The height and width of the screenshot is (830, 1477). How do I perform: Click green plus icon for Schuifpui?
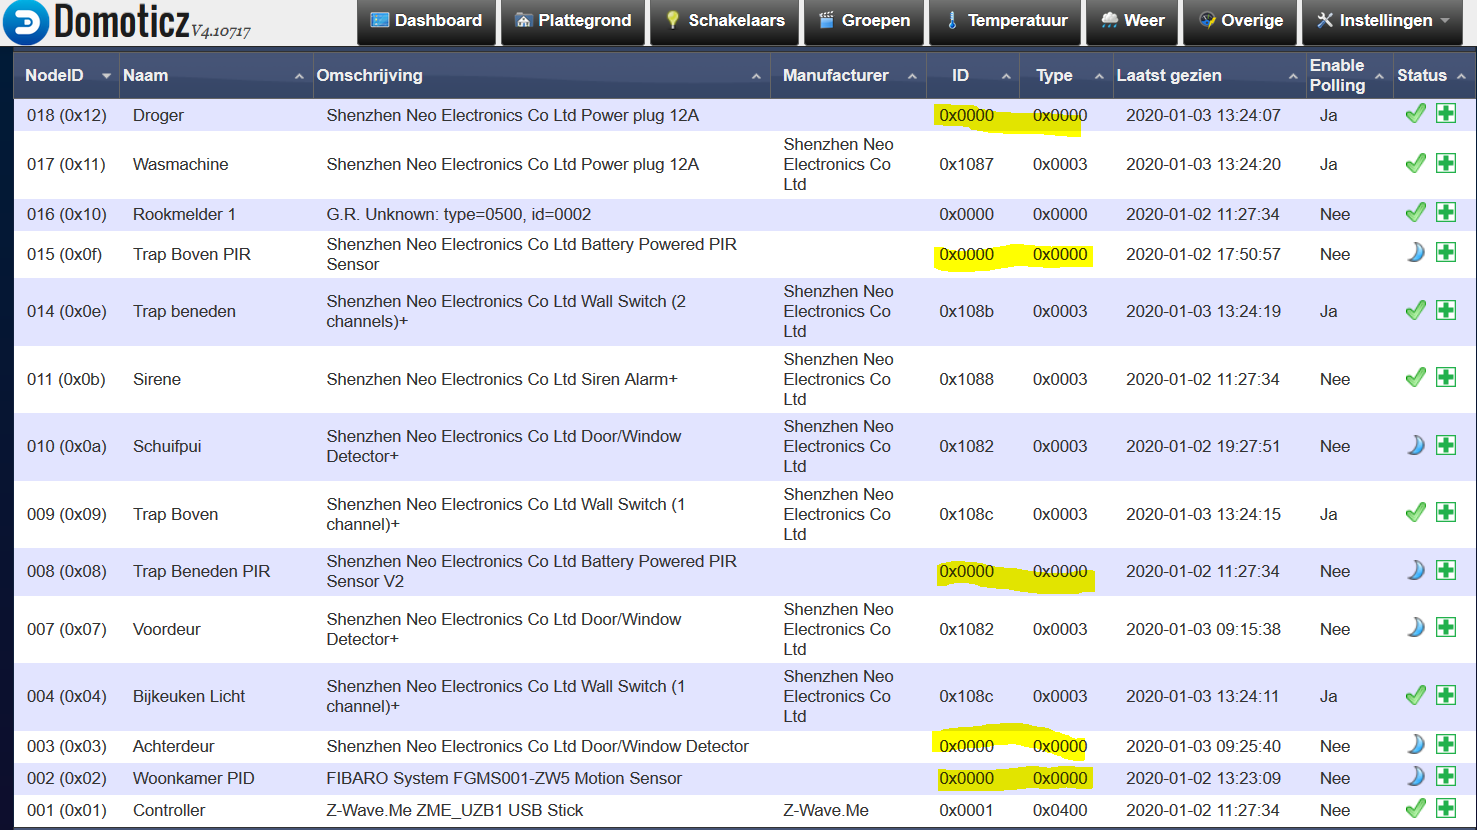pos(1446,445)
